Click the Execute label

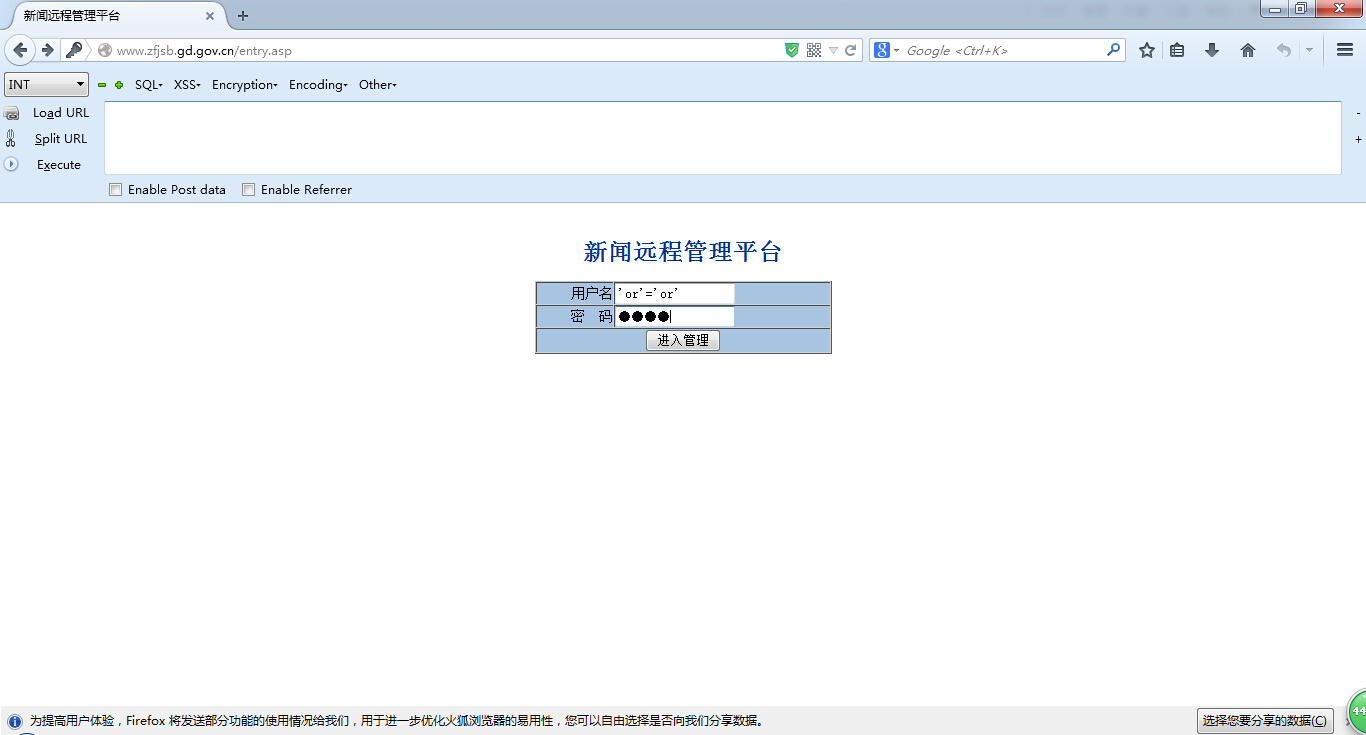(x=59, y=165)
